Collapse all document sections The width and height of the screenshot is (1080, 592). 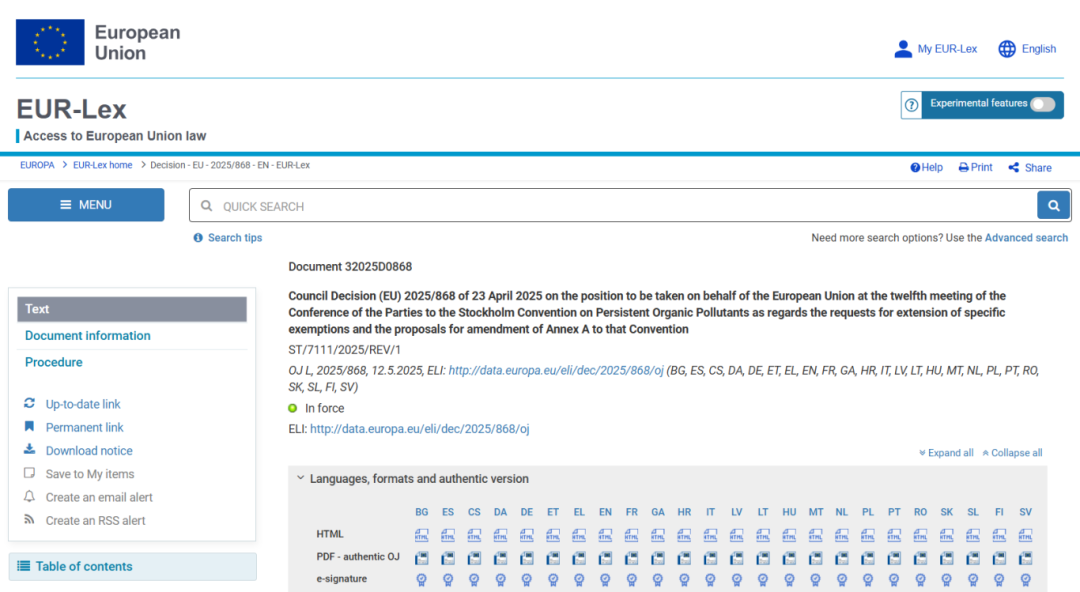1012,453
